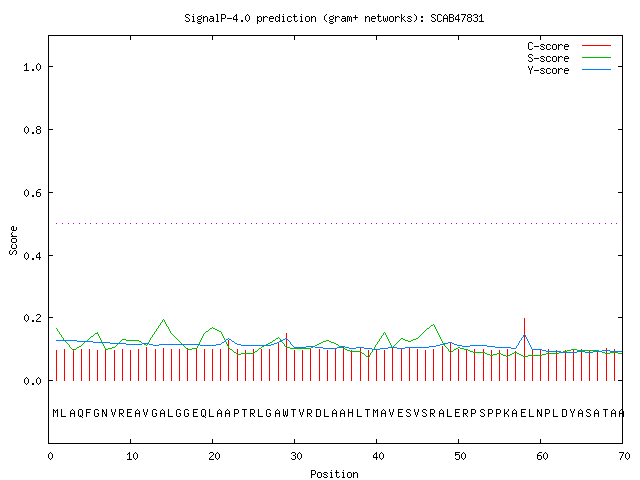Screen dimensions: 640x480
Task: Click the Position x-axis label
Action: click(x=334, y=474)
